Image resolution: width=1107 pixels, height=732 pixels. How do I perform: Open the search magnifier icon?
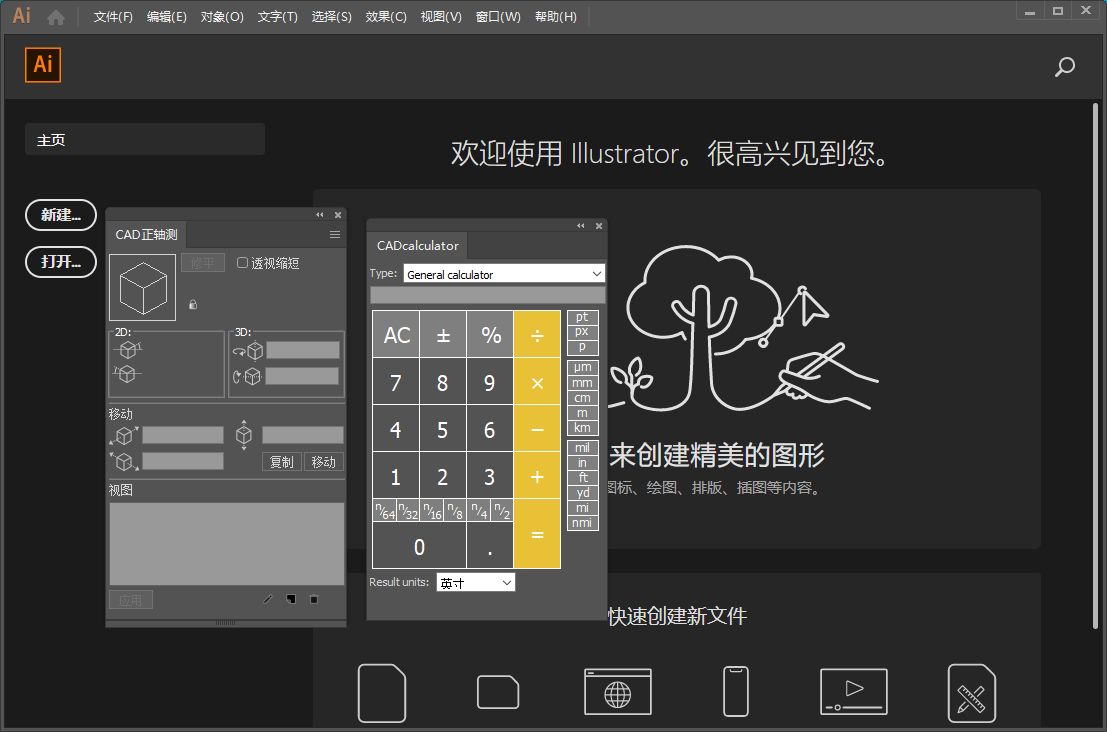point(1065,66)
